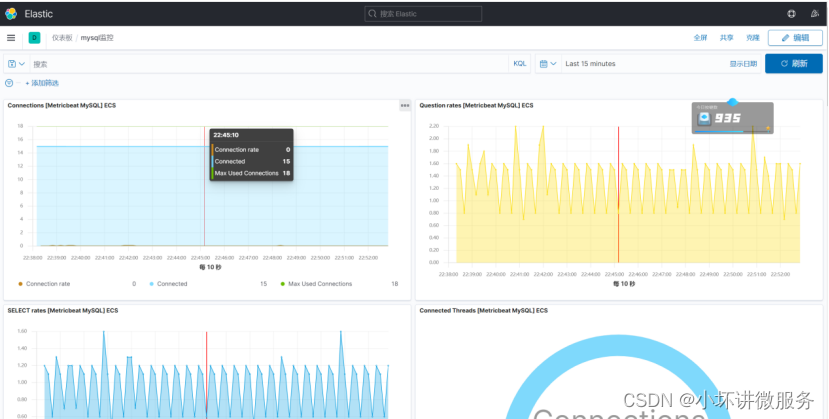Click the blue 刷新 refresh button
The width and height of the screenshot is (829, 419).
coord(794,64)
